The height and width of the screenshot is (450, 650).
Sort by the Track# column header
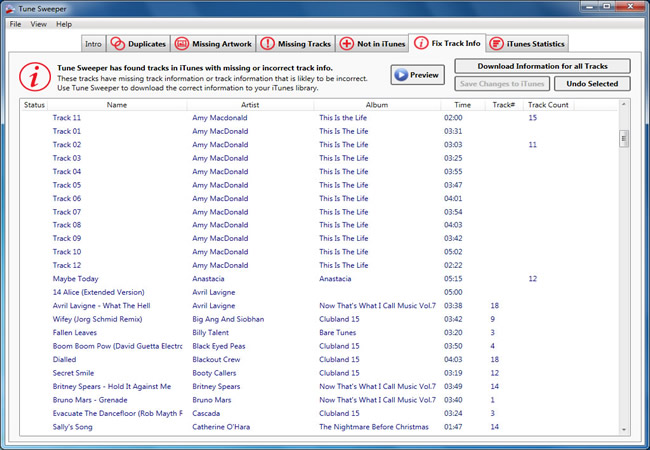[504, 105]
